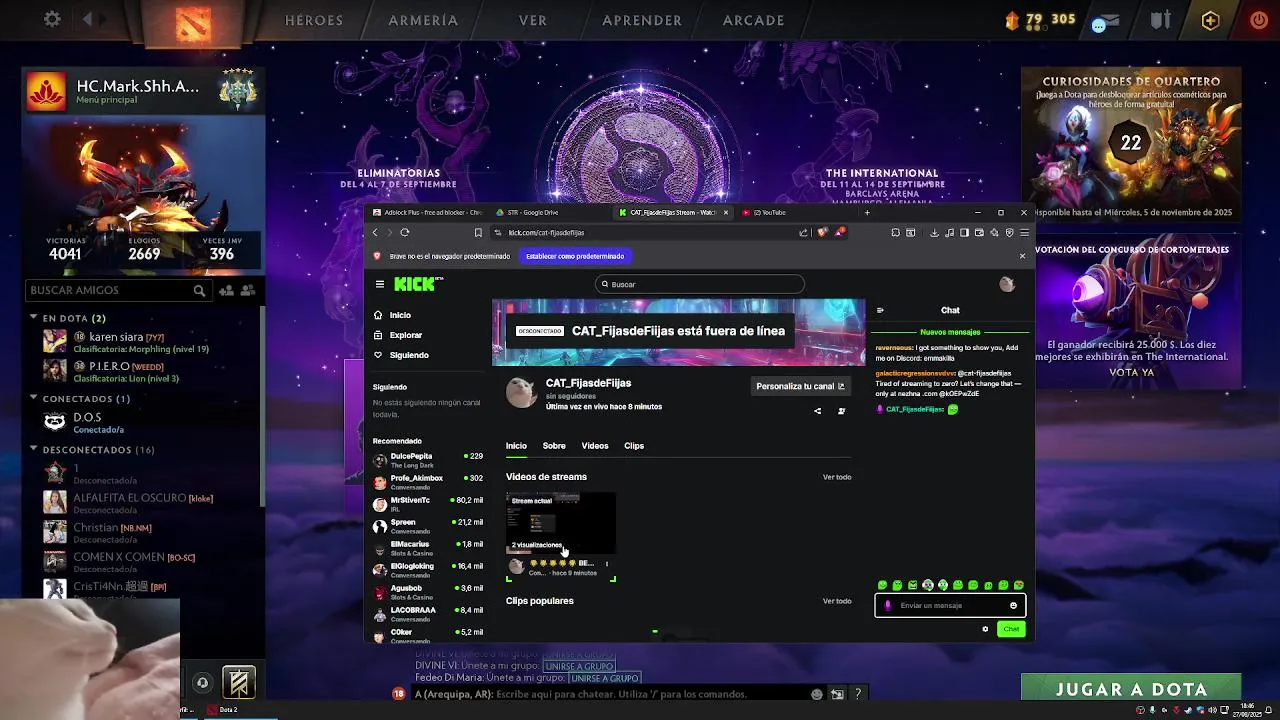Click Fedeo Di Maria's UNIRSE A GRUPO button
Screen dimensions: 1280x720
click(x=603, y=678)
